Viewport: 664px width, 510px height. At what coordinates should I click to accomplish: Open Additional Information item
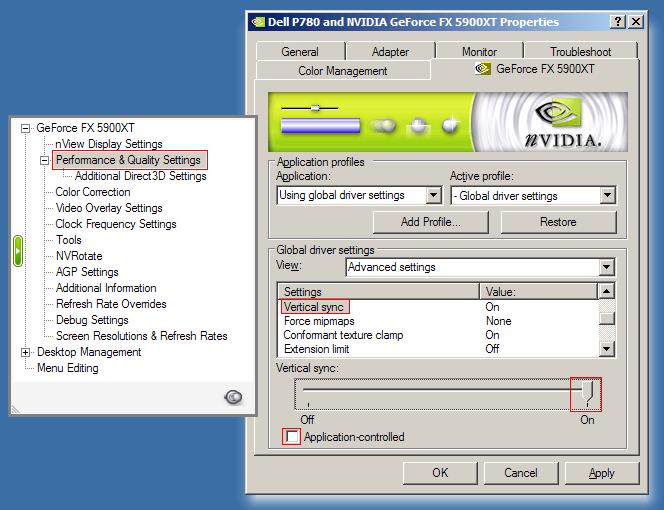pyautogui.click(x=106, y=288)
